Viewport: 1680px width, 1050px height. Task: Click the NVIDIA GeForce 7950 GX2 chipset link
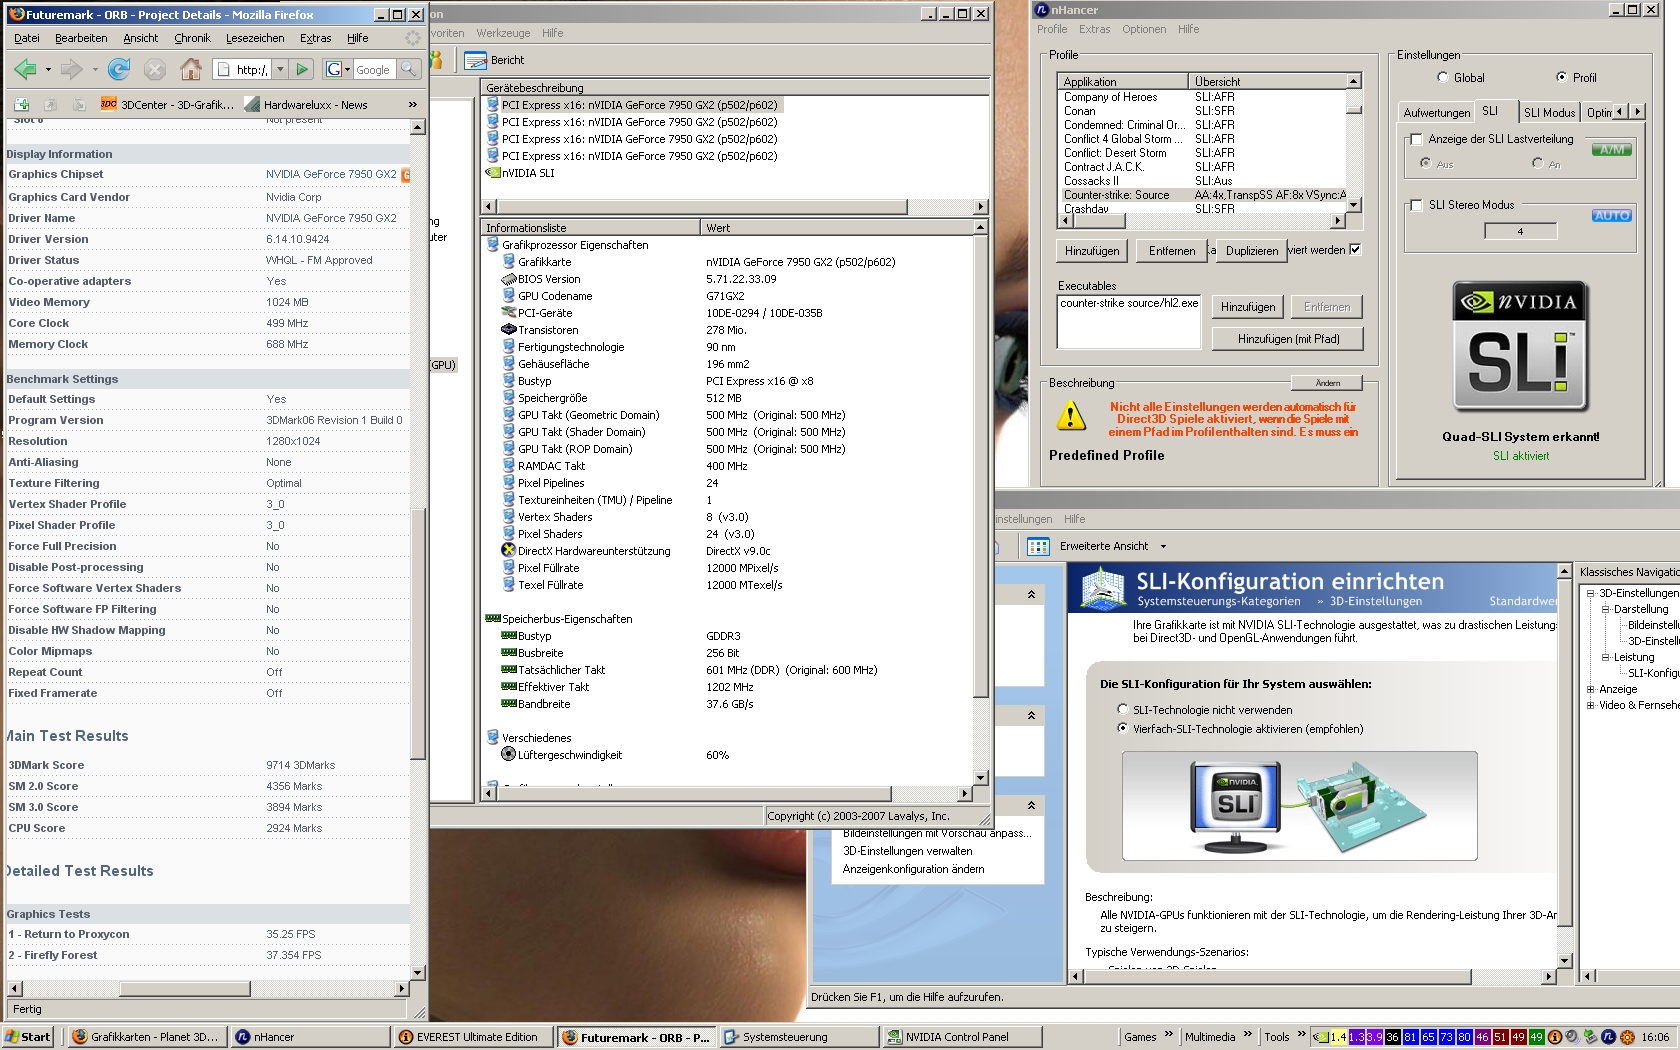(x=331, y=174)
